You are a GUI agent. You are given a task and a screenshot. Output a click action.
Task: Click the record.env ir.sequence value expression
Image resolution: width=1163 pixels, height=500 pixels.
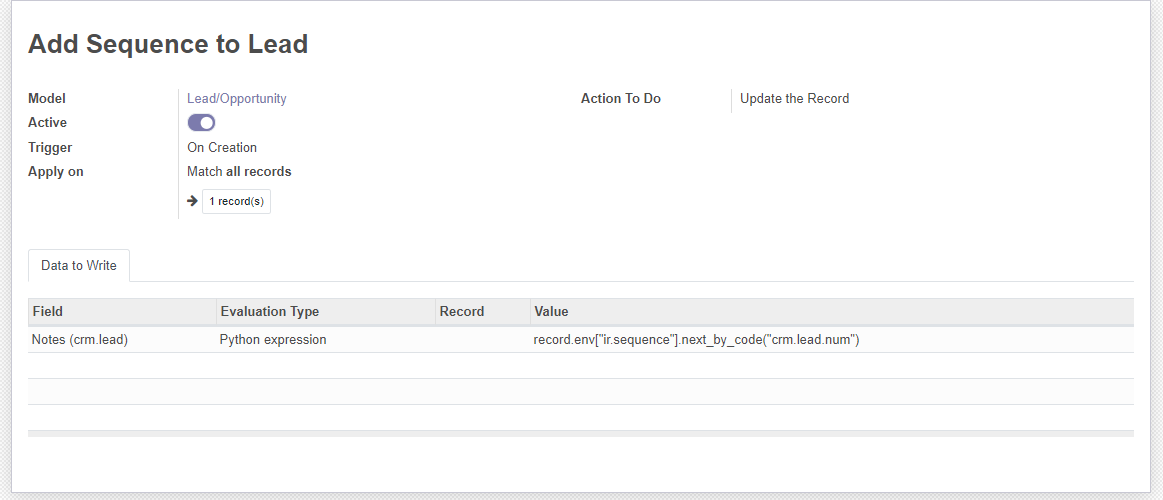point(696,340)
